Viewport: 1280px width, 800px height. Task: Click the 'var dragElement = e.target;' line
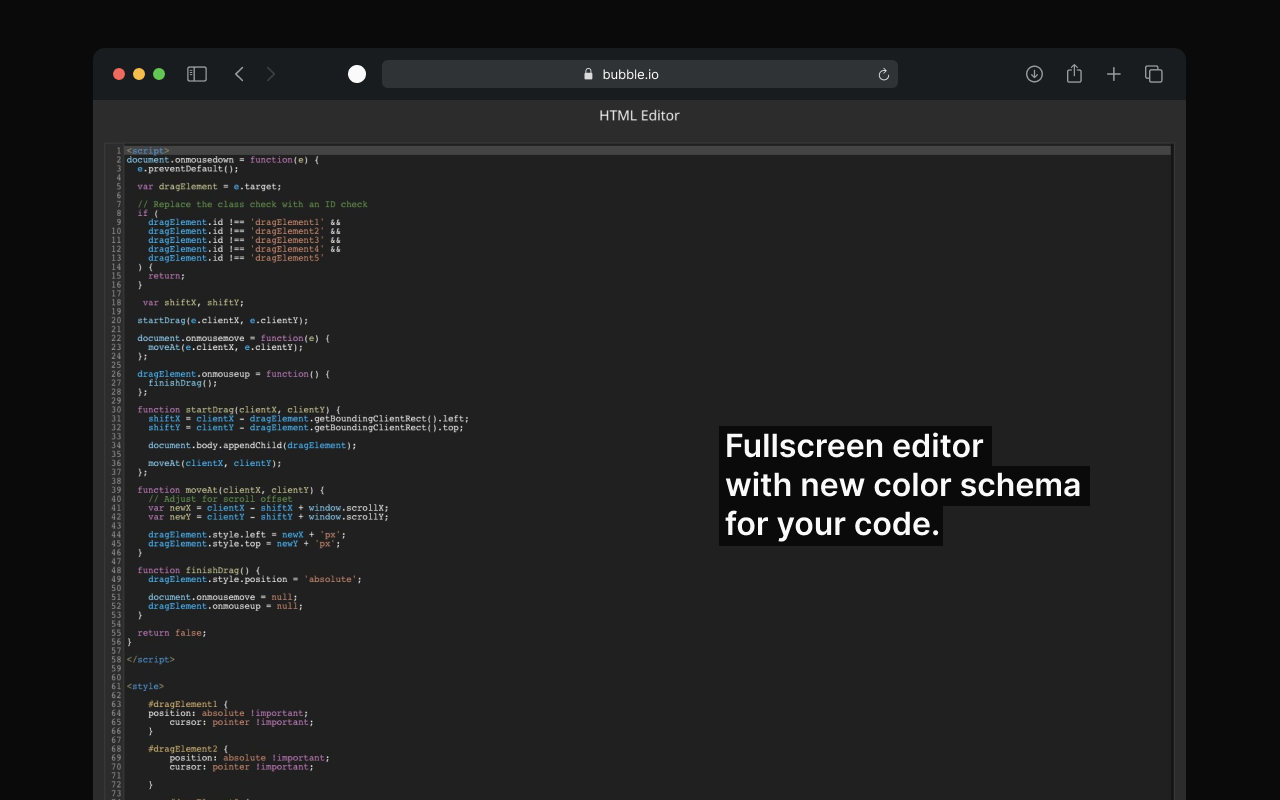tap(209, 186)
